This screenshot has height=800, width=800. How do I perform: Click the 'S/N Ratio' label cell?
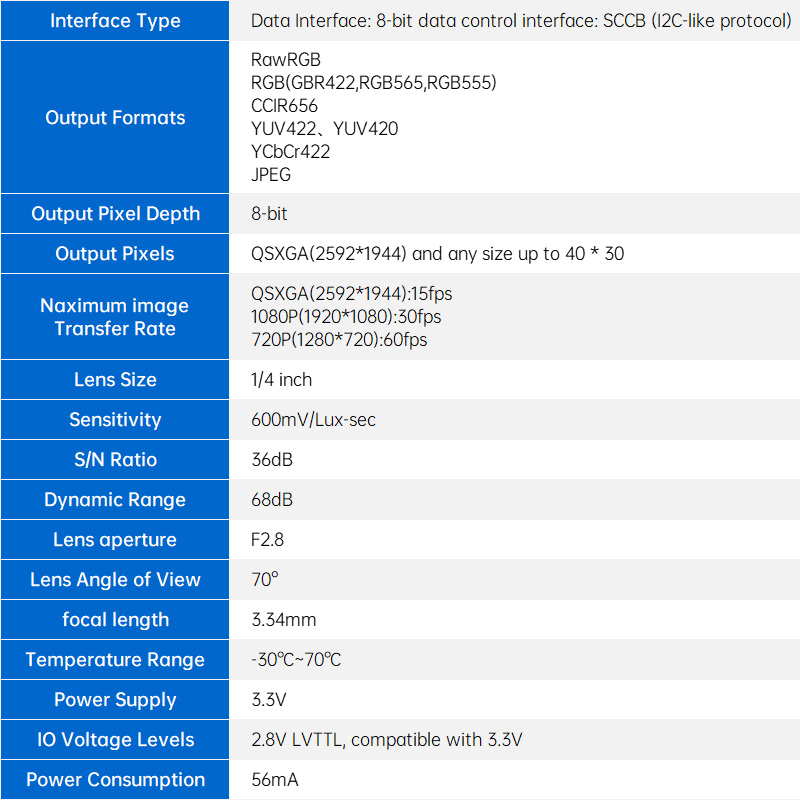pos(115,460)
